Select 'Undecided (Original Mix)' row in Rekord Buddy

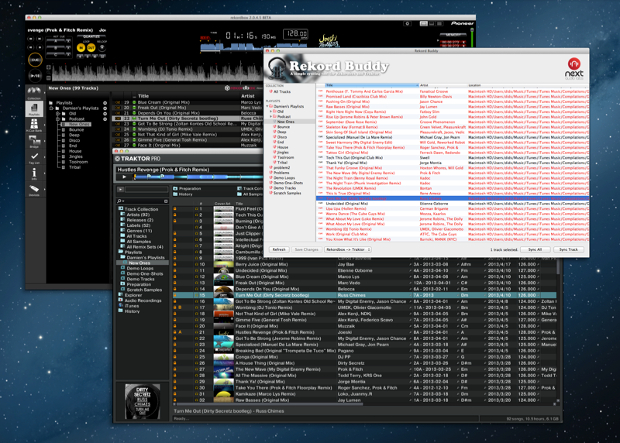tap(452, 203)
